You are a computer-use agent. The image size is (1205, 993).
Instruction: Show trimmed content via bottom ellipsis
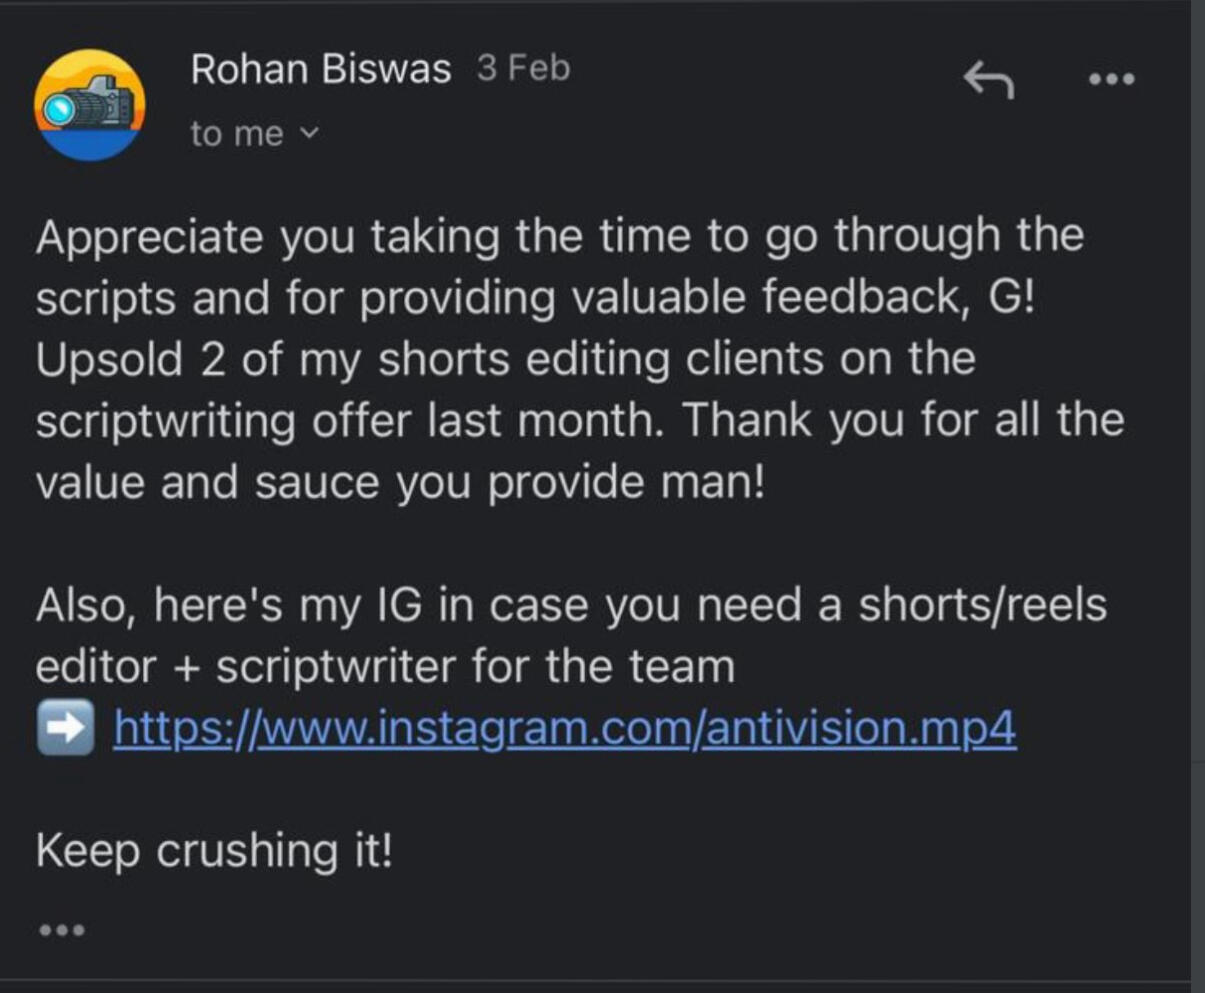(x=62, y=931)
